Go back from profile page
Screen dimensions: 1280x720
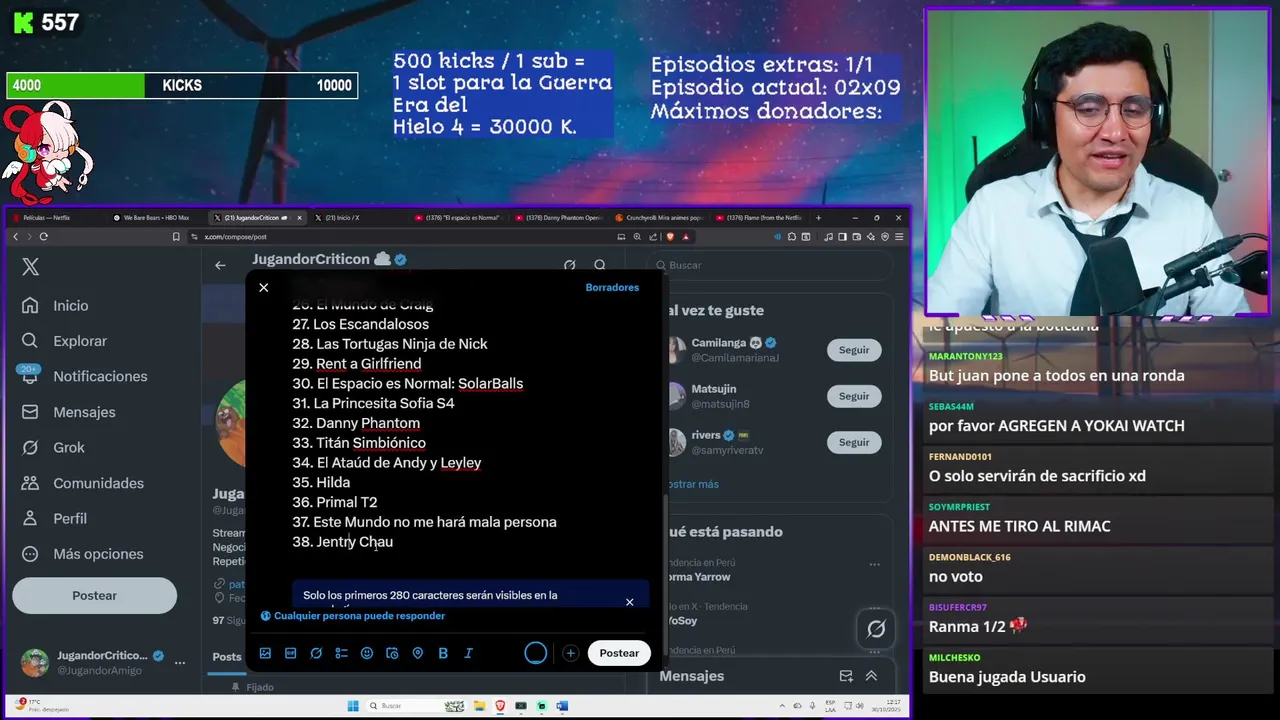pos(220,265)
